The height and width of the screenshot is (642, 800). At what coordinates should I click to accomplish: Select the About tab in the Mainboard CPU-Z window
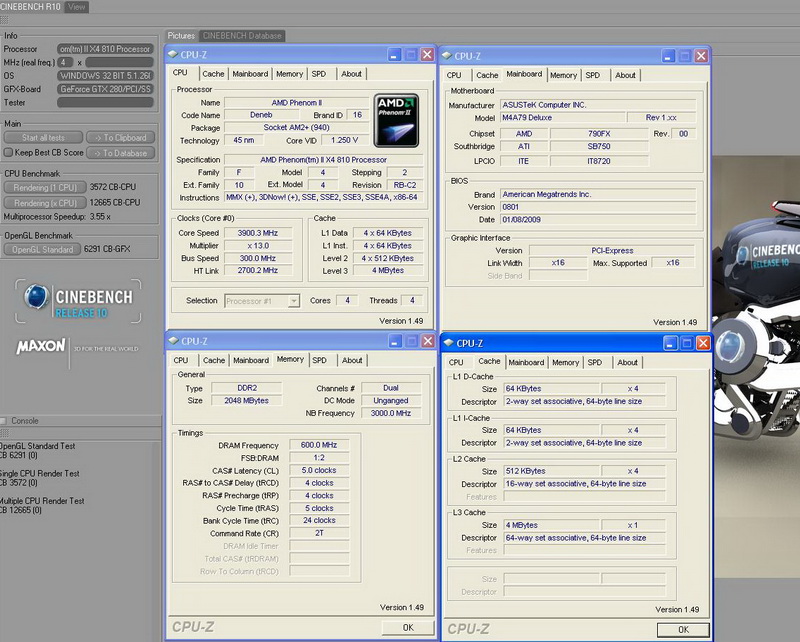(x=625, y=75)
